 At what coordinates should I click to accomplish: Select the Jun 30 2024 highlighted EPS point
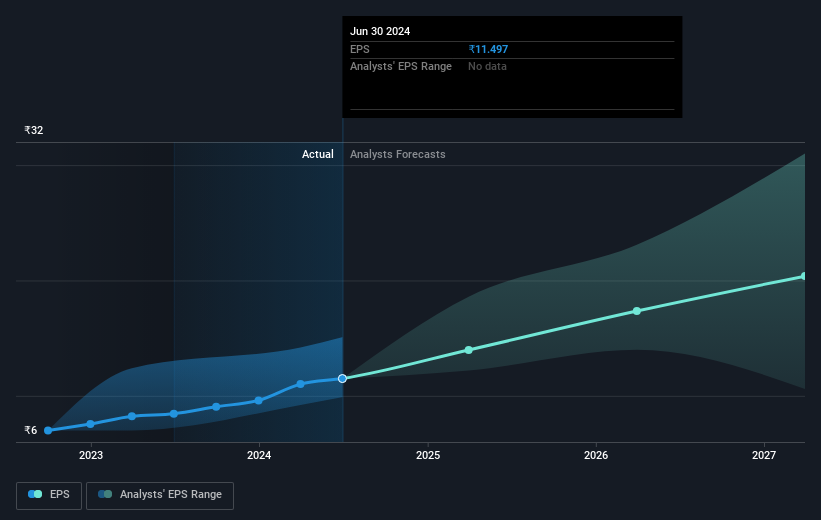click(342, 378)
